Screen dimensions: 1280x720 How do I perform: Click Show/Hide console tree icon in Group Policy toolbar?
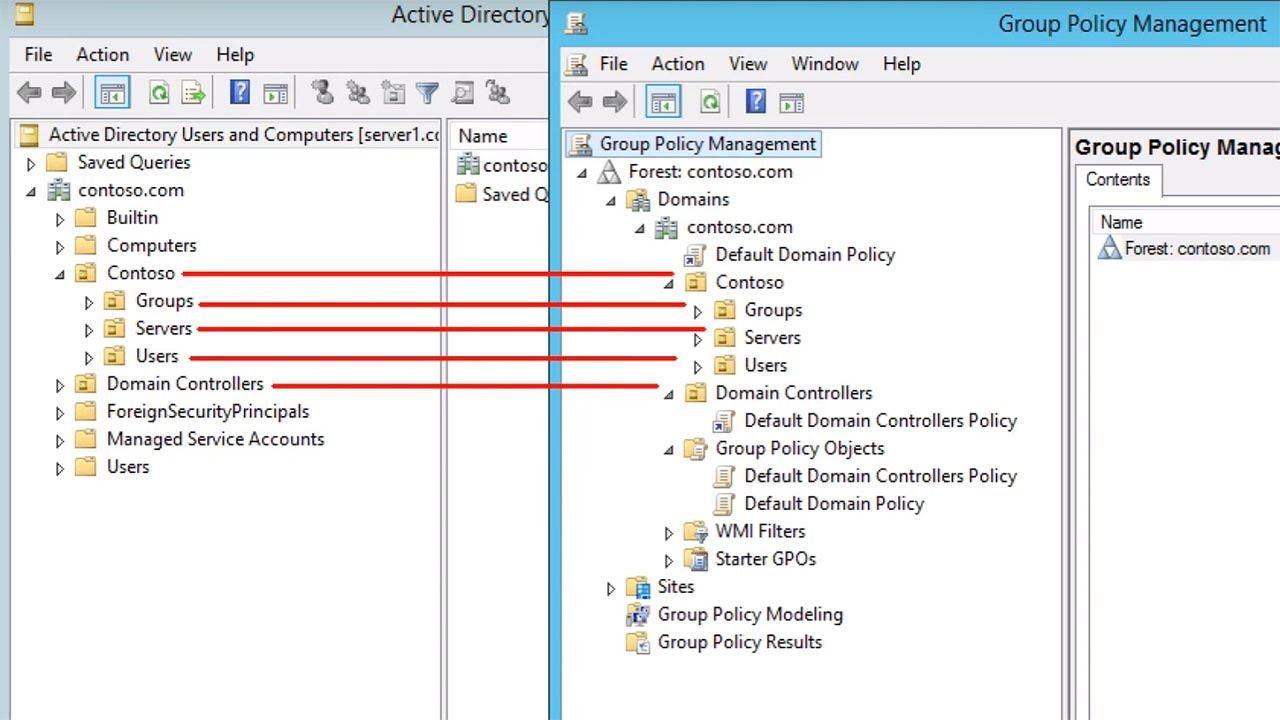tap(663, 102)
